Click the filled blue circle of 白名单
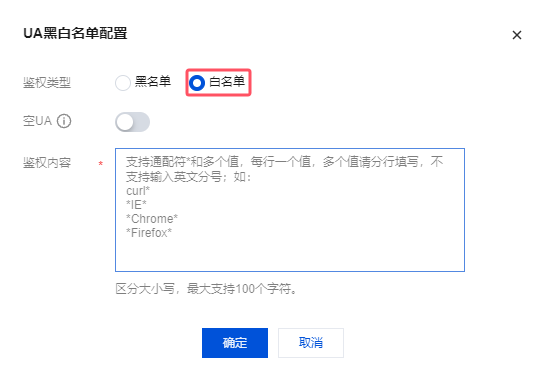The height and width of the screenshot is (378, 544). tap(197, 83)
